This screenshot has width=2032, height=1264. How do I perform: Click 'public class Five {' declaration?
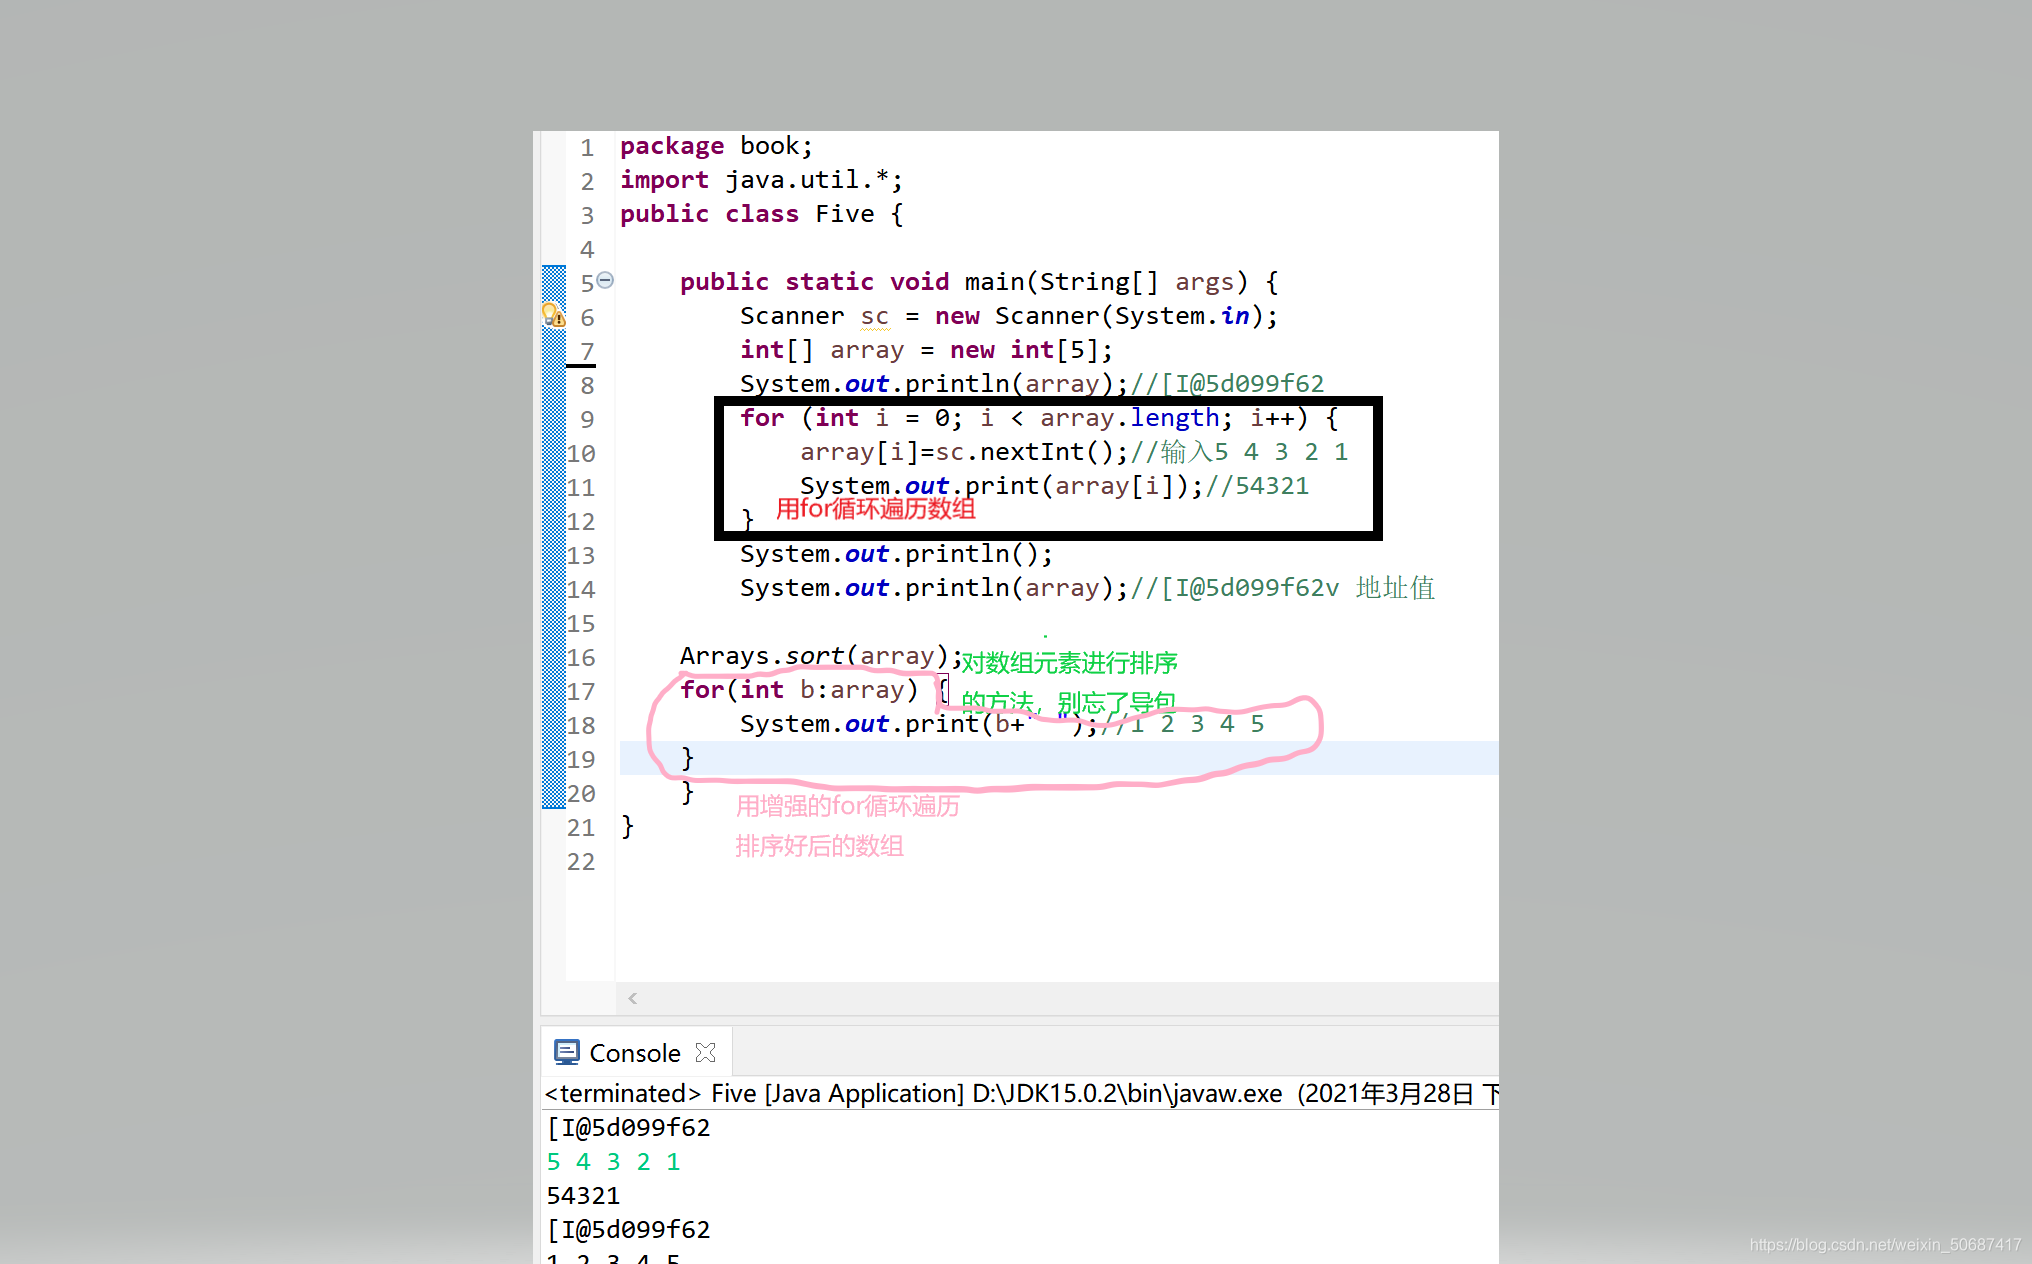762,214
